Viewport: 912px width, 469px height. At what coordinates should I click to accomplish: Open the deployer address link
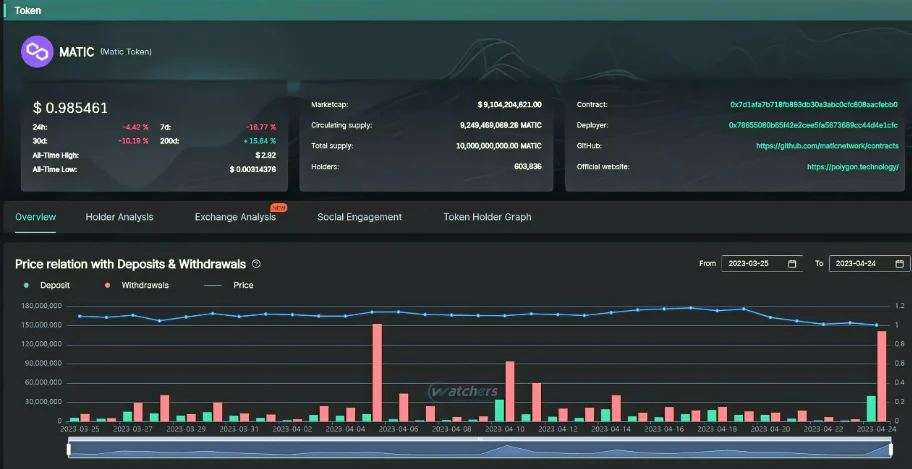point(813,125)
